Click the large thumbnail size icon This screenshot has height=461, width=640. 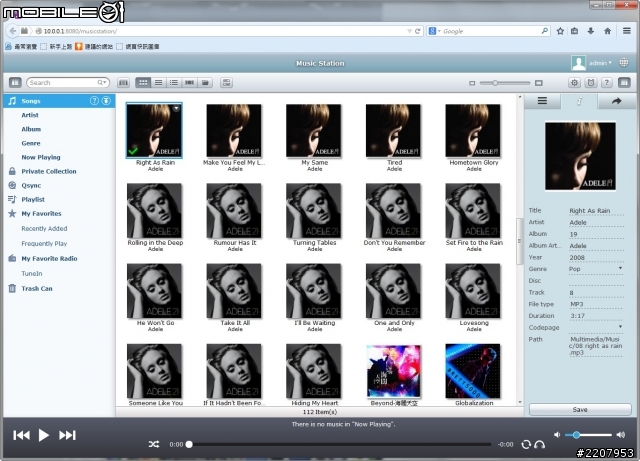click(539, 83)
